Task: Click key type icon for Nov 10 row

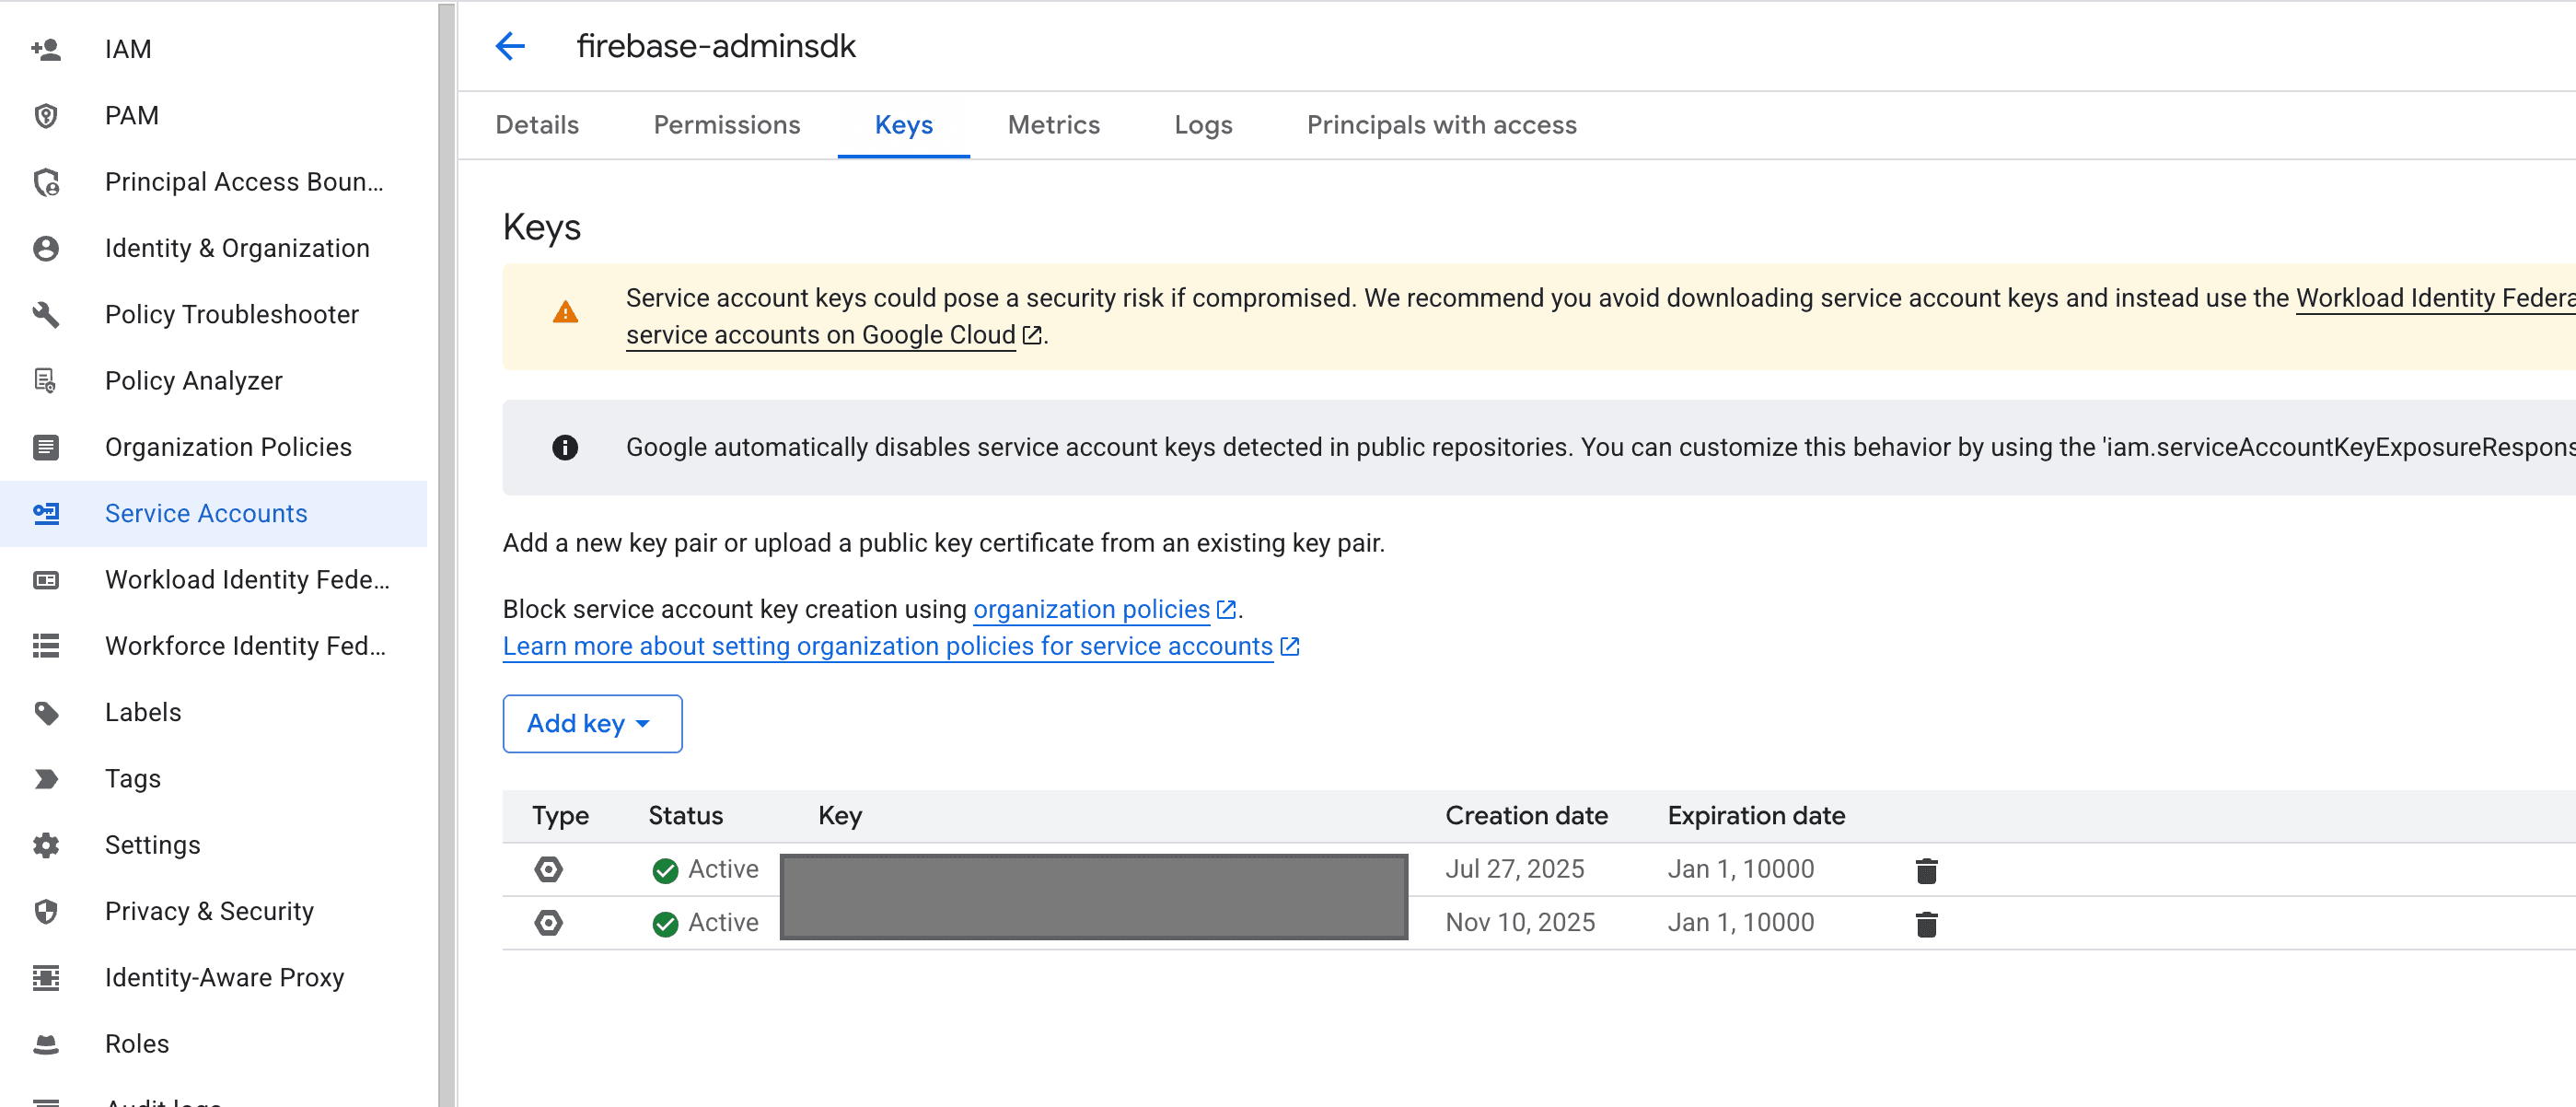Action: click(x=548, y=922)
